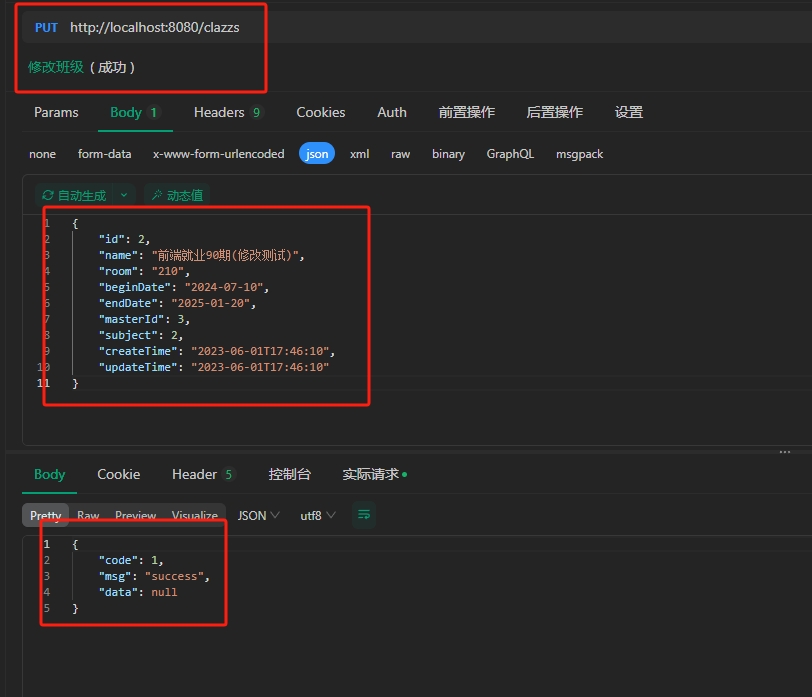The image size is (812, 697).
Task: Open the arrow dropdown beside 自动生成
Action: pyautogui.click(x=124, y=195)
